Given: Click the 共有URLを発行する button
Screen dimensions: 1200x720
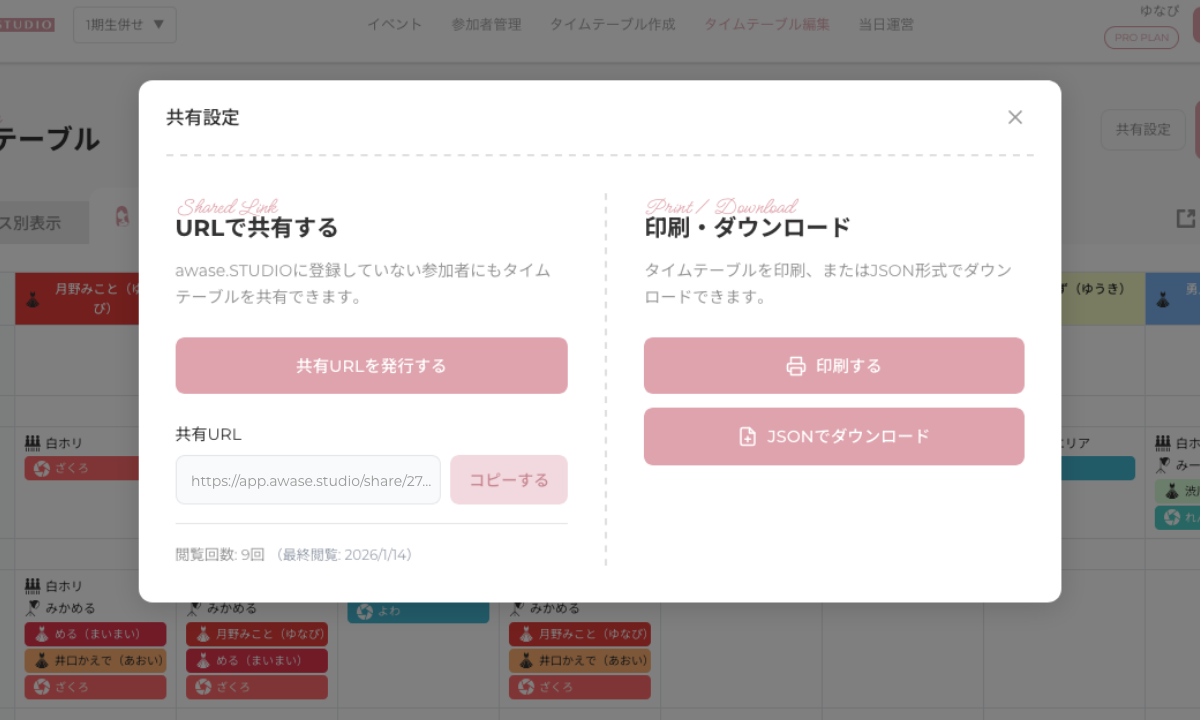Looking at the screenshot, I should (x=371, y=366).
